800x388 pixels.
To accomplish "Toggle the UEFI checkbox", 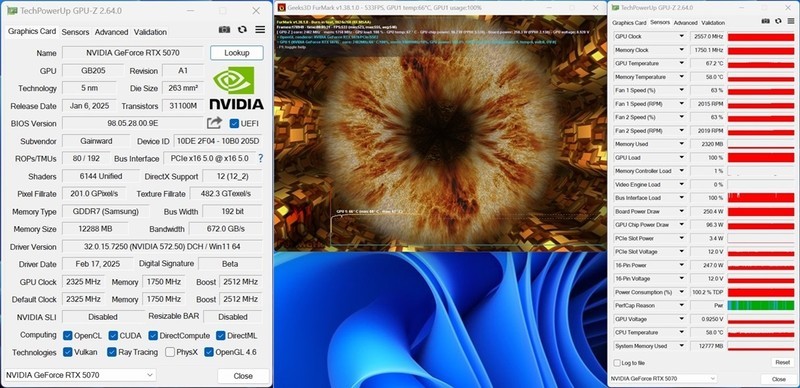I will [x=234, y=124].
